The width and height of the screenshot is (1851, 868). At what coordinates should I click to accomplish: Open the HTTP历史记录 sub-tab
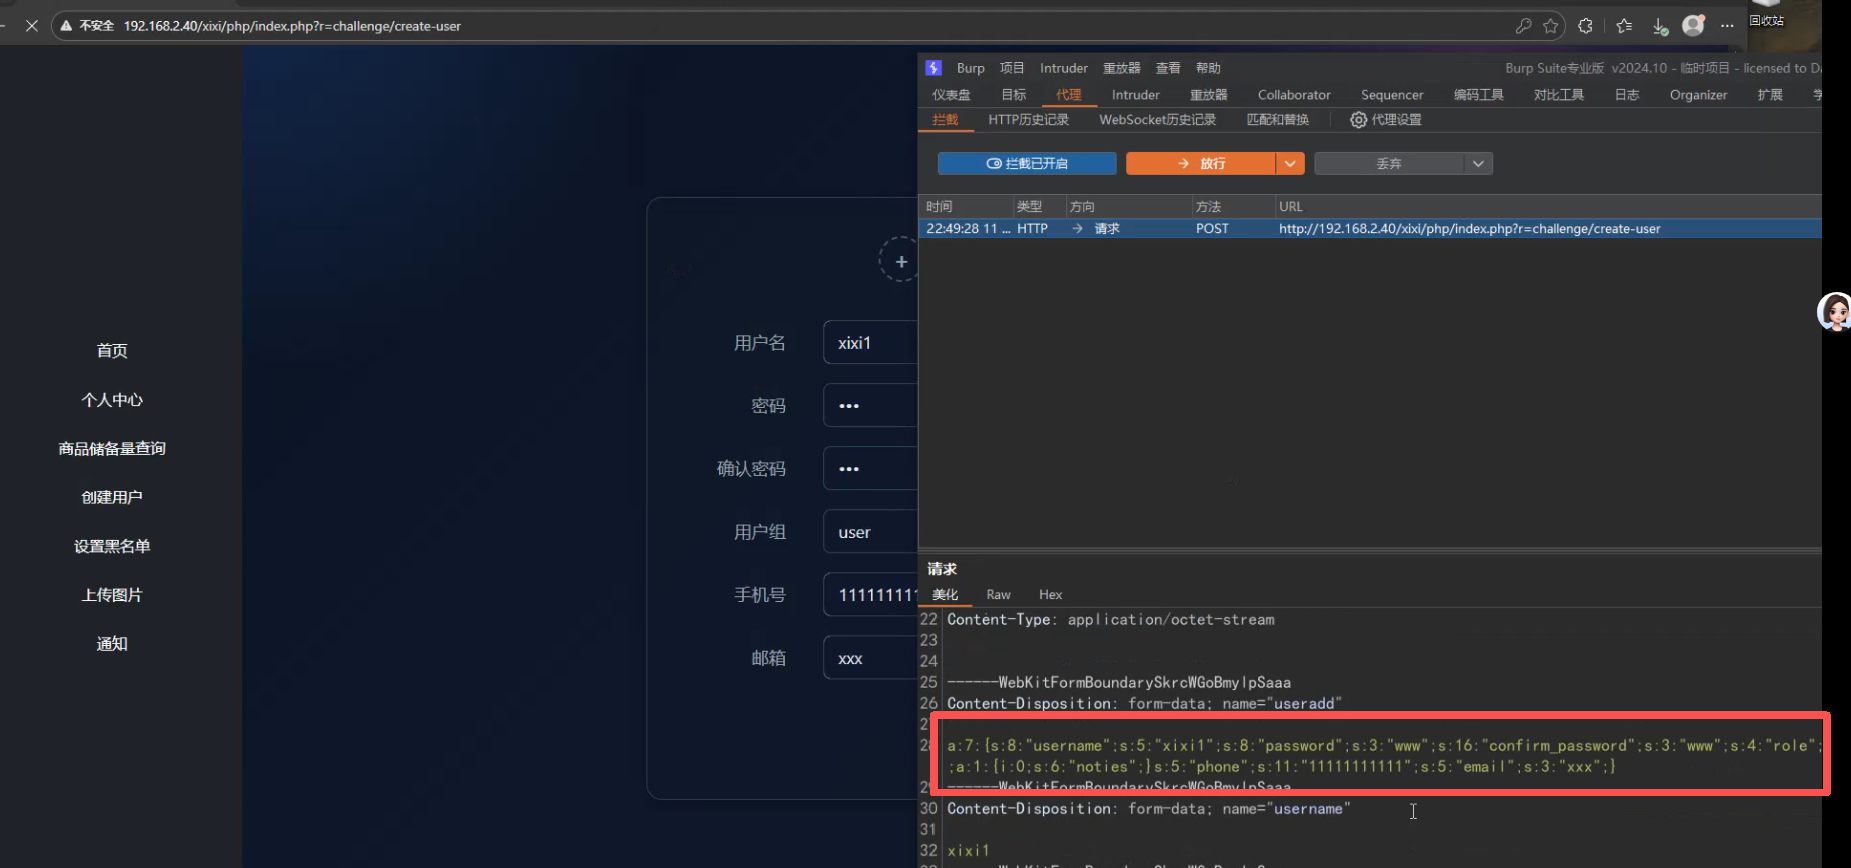pyautogui.click(x=1028, y=120)
